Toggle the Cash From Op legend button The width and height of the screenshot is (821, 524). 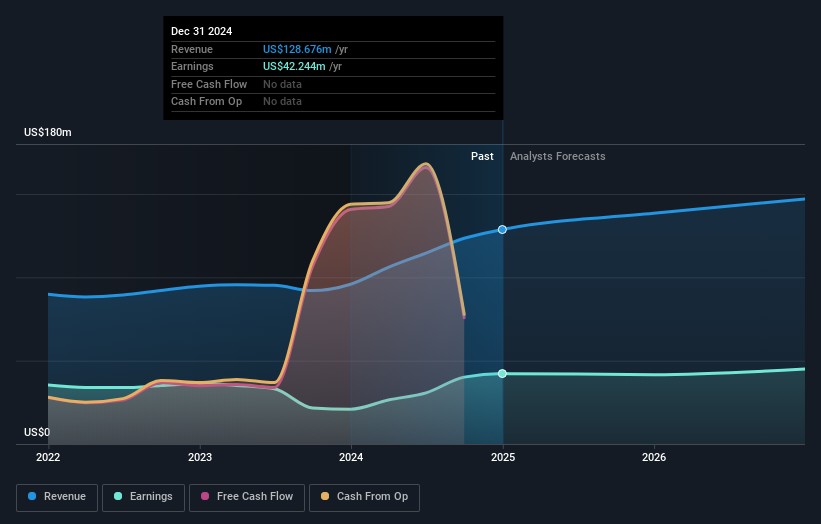[x=364, y=497]
